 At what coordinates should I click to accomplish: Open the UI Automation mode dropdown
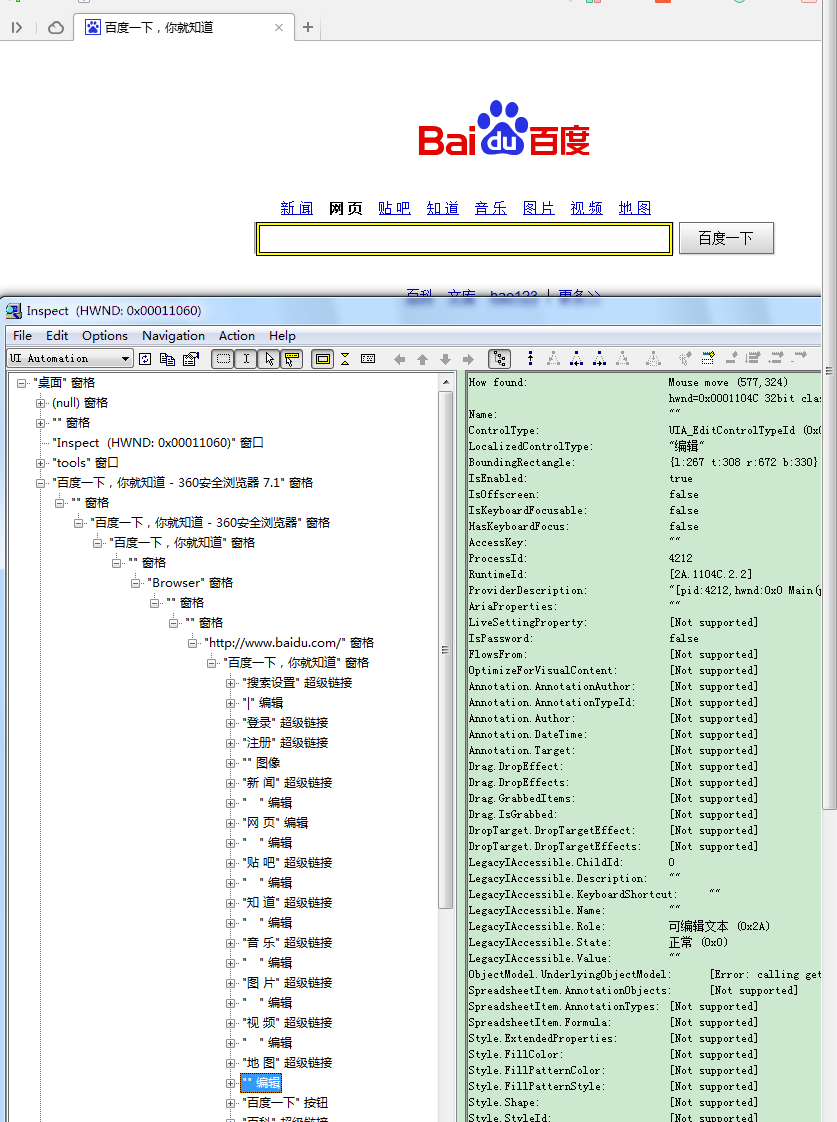point(125,358)
